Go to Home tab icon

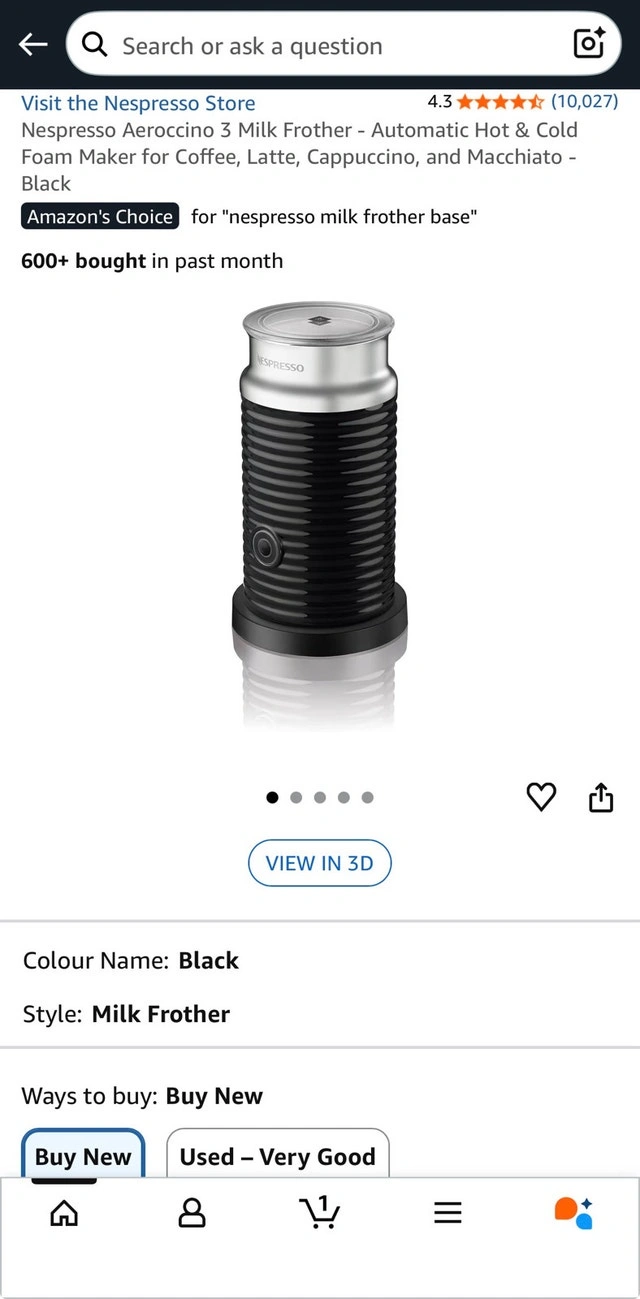coord(64,1213)
